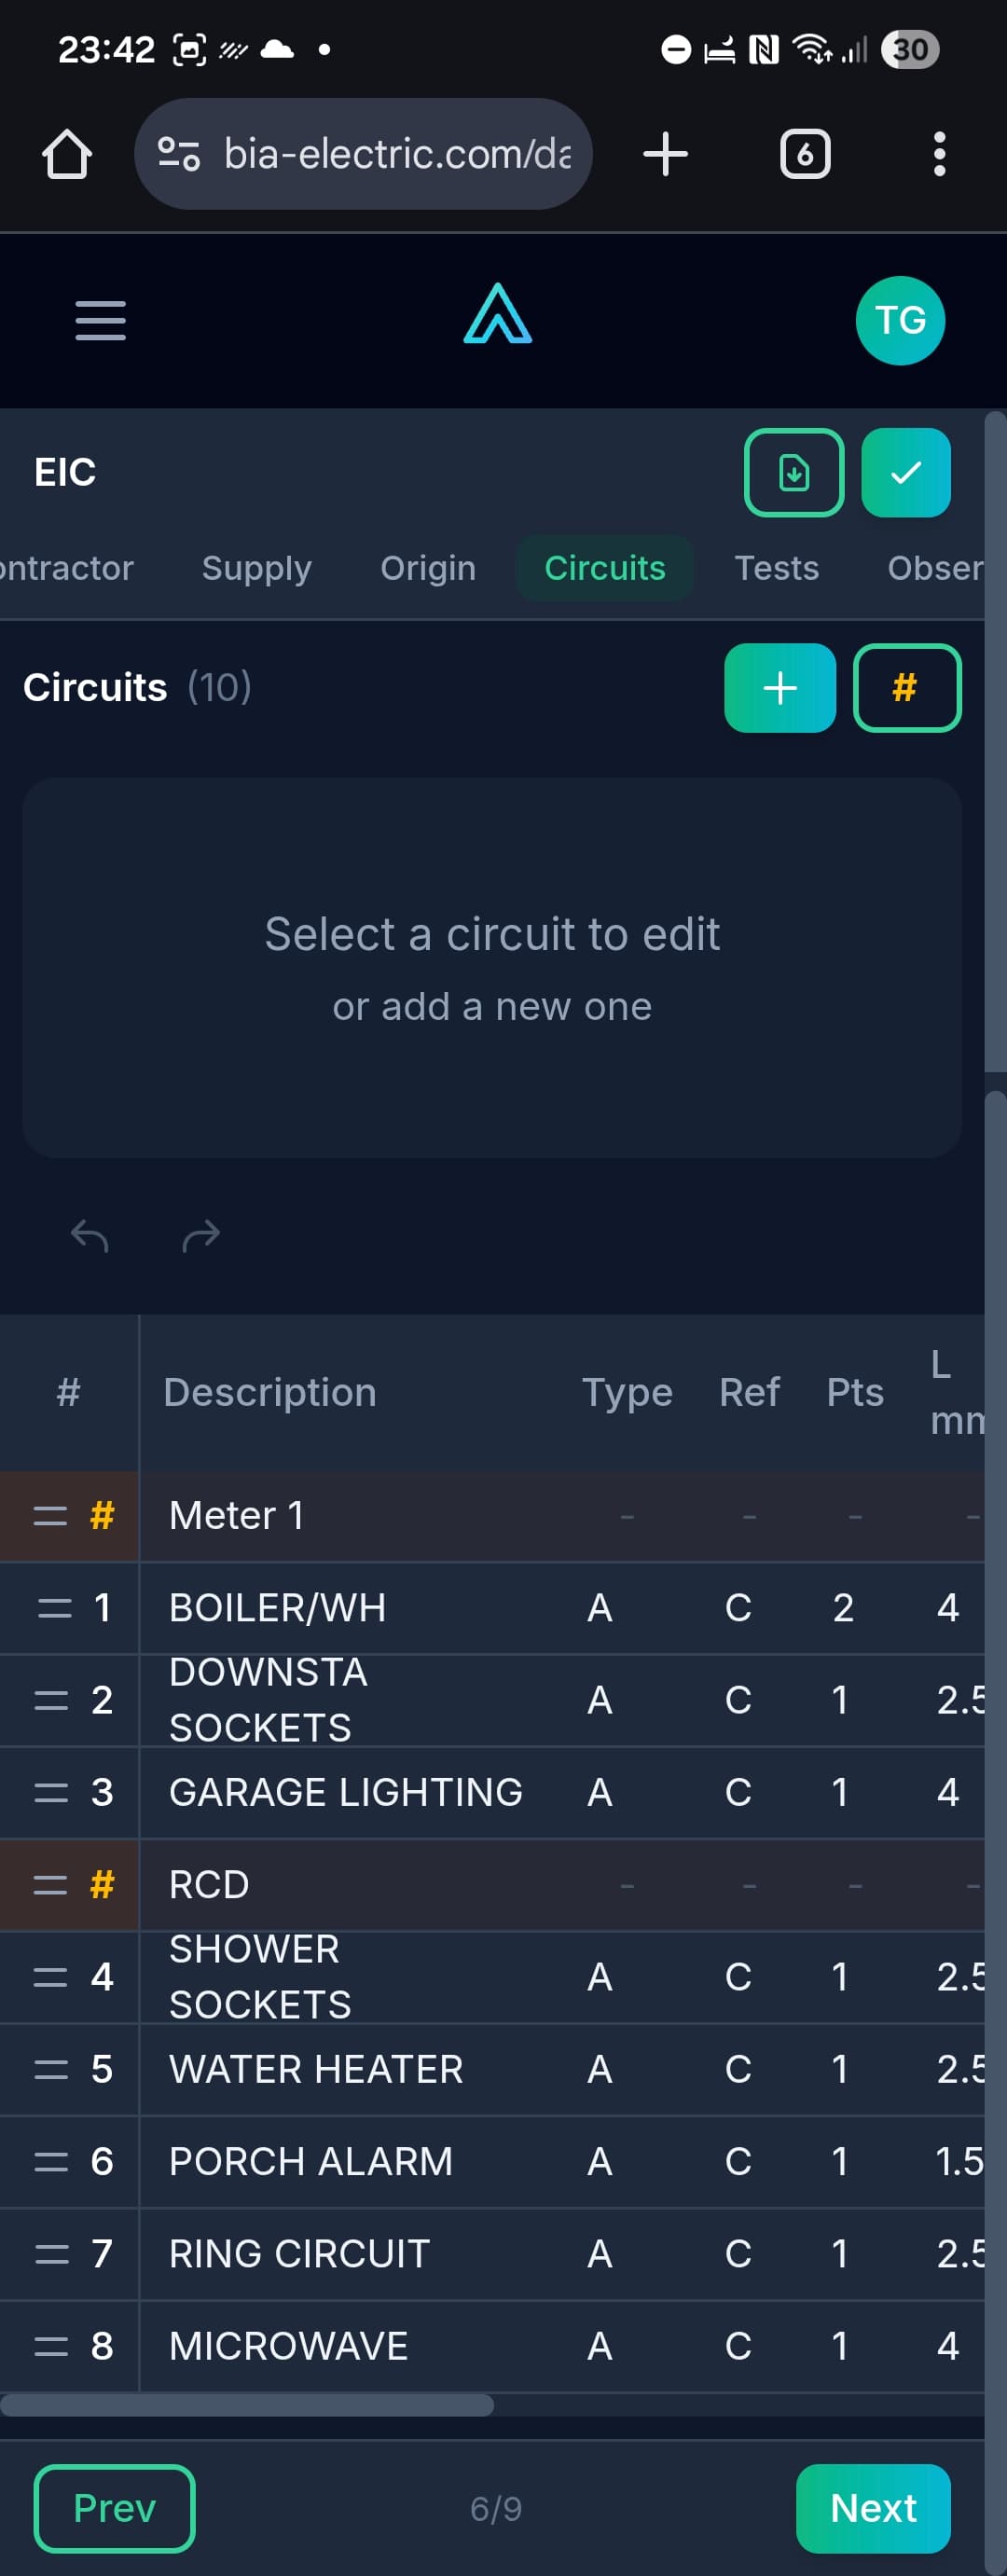
Task: Tap the Bia Electric logo
Action: pos(498,315)
